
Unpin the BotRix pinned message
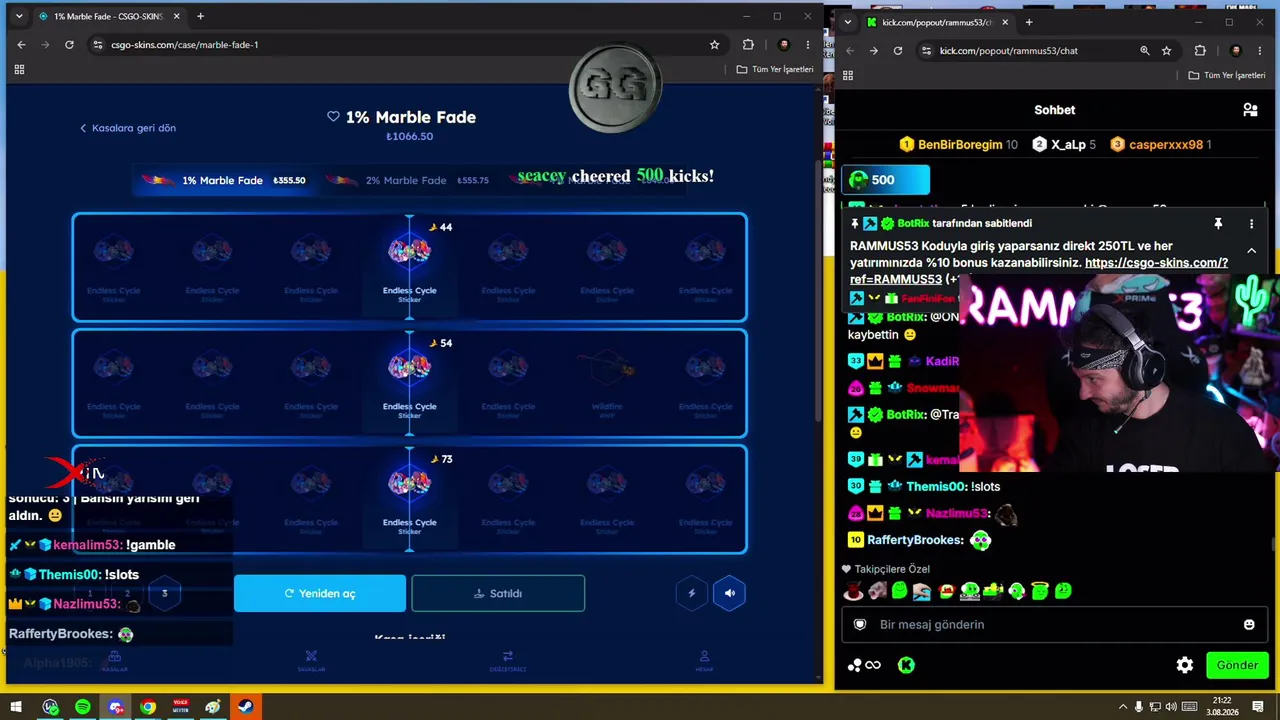tap(1218, 224)
